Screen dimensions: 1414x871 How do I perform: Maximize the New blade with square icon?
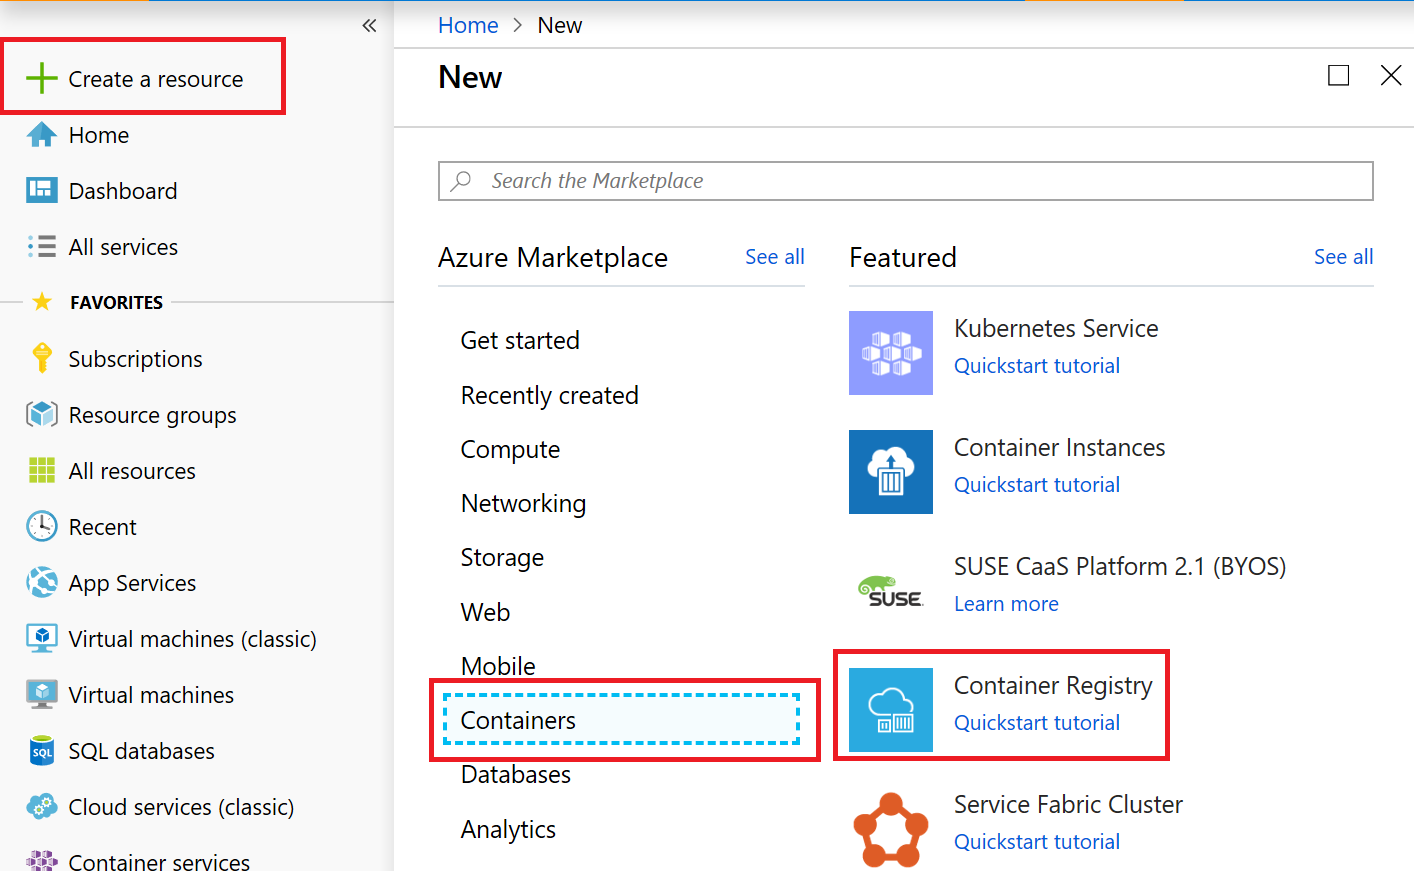1338,75
